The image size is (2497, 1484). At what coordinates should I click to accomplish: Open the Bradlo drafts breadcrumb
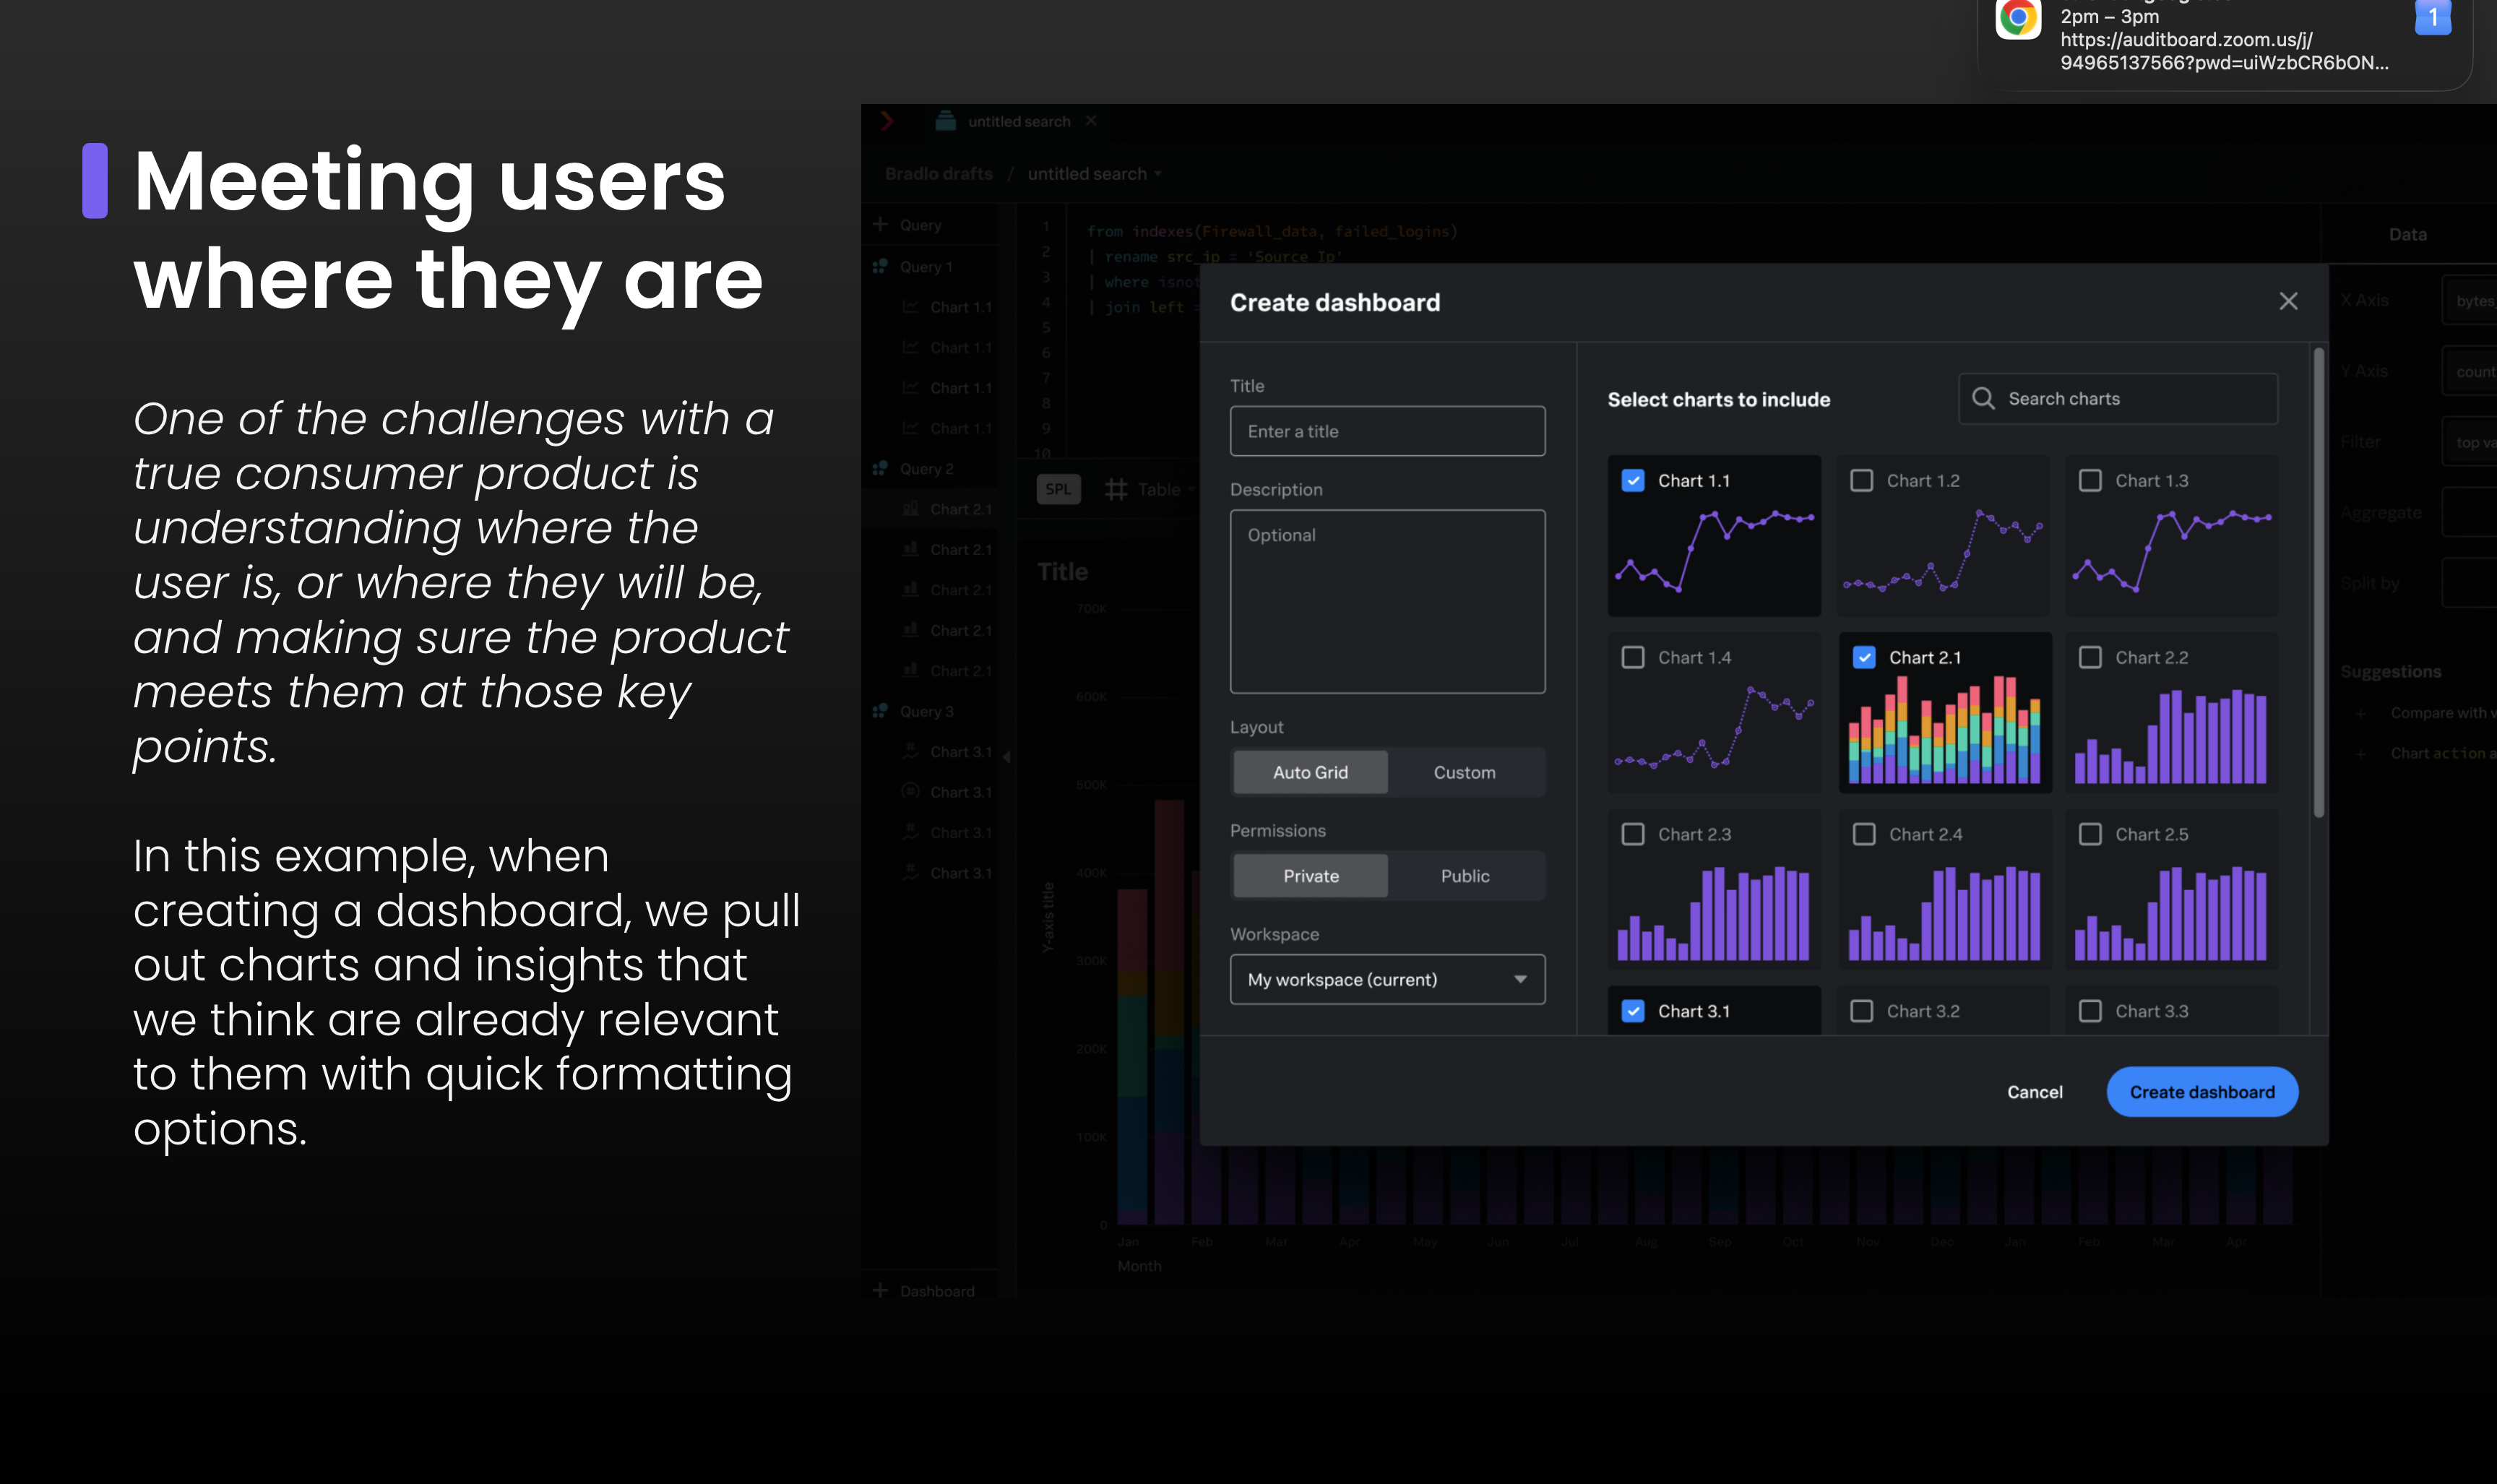938,173
